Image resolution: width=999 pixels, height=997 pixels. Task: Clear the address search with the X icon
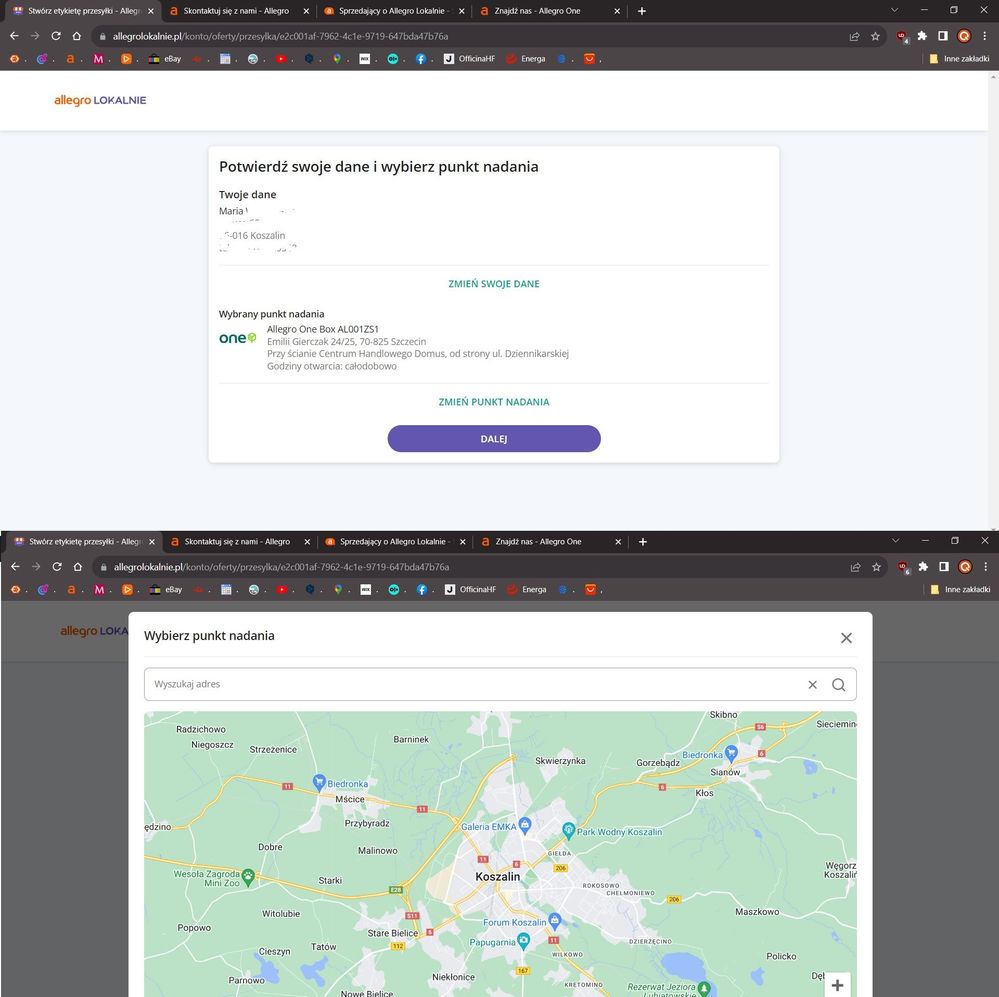point(812,685)
